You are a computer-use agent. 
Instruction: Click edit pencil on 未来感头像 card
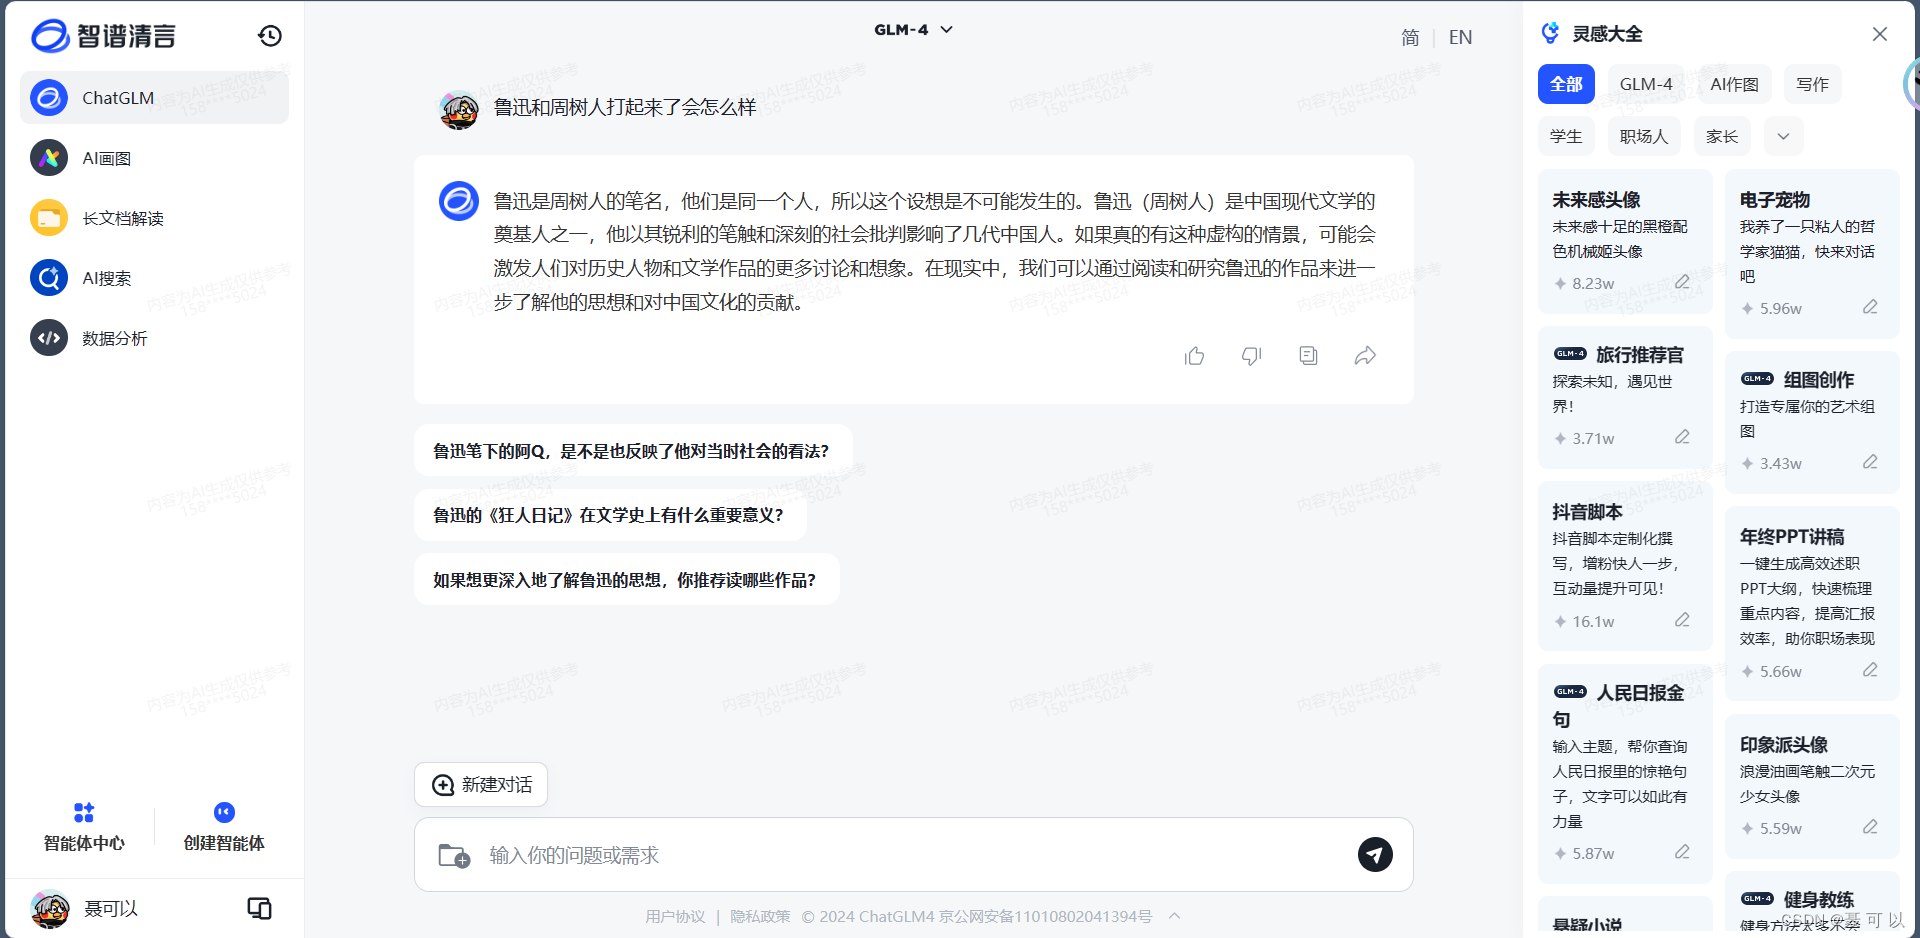click(x=1682, y=282)
